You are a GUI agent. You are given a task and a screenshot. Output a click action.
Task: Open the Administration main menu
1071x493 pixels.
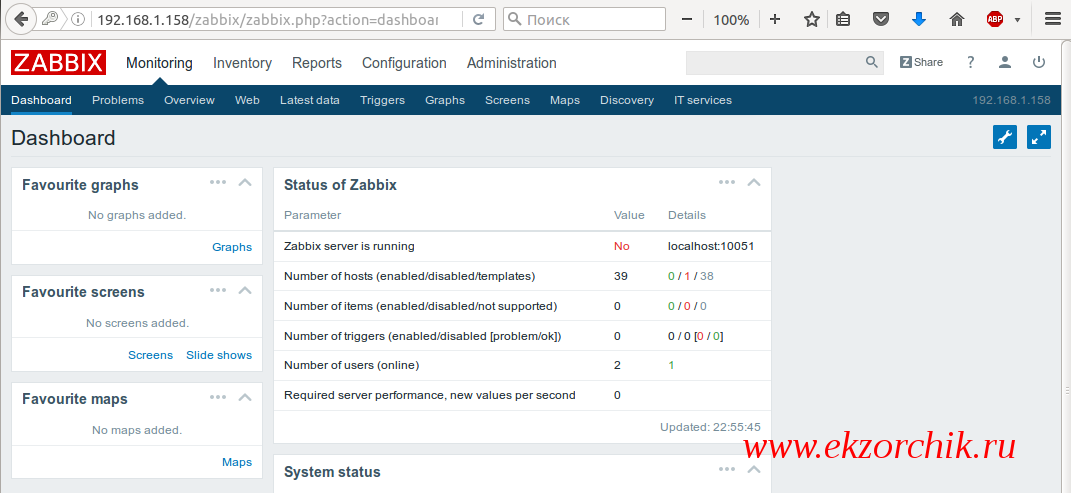[512, 63]
